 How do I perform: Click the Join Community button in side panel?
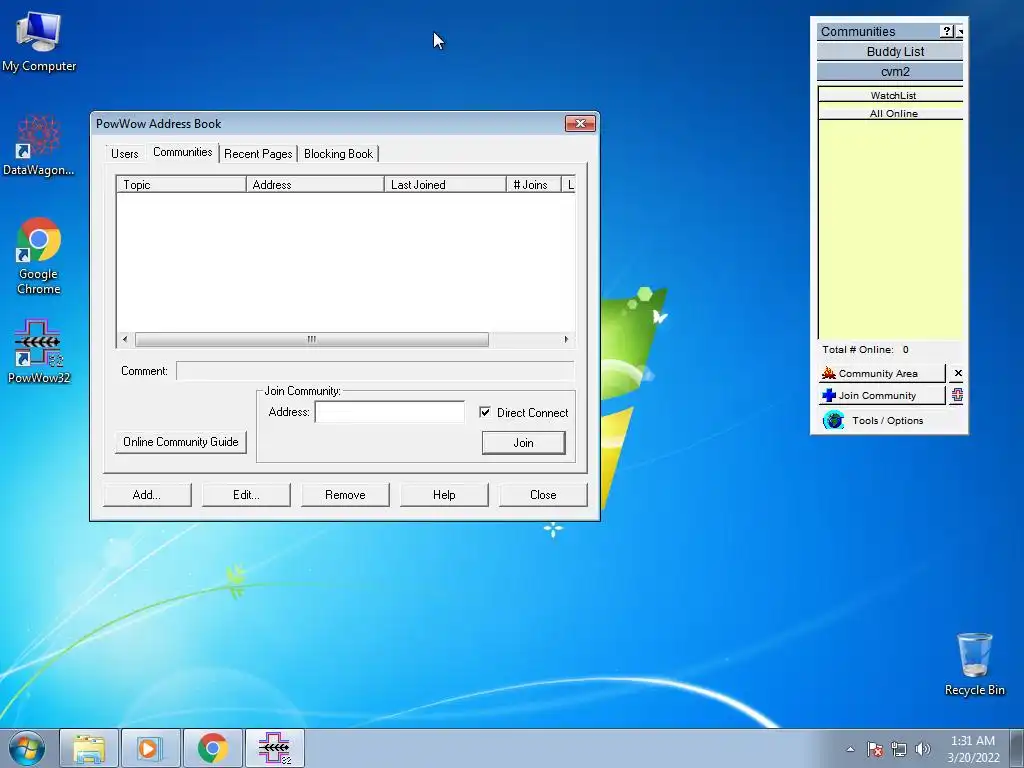point(882,396)
